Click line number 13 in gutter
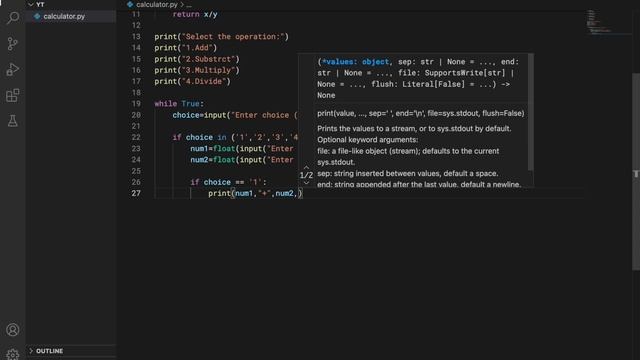Screen dimensions: 640x360 tap(136, 37)
